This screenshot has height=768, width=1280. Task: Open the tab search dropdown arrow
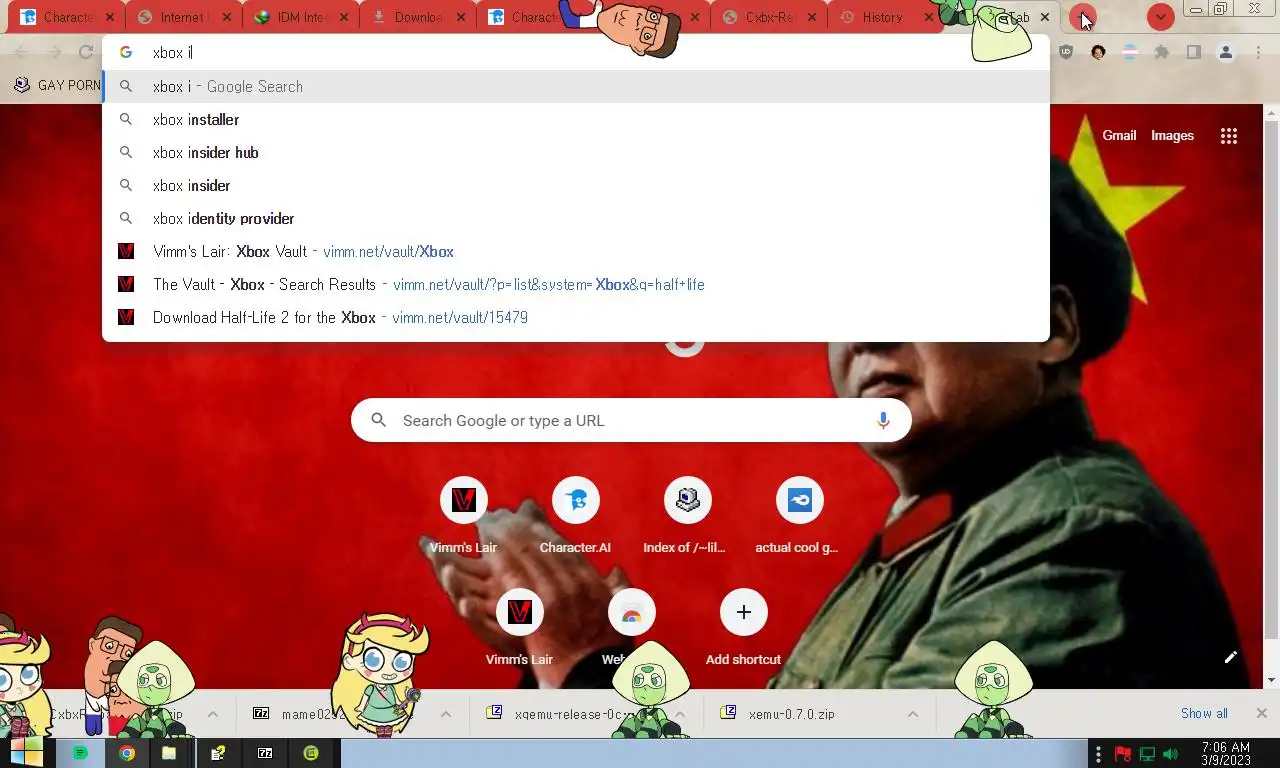click(1160, 18)
